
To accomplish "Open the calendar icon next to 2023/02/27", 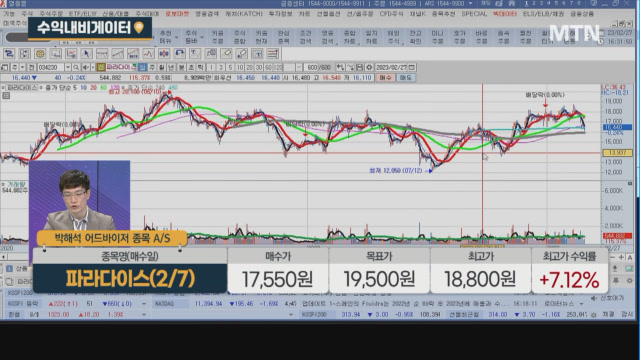I will (411, 67).
